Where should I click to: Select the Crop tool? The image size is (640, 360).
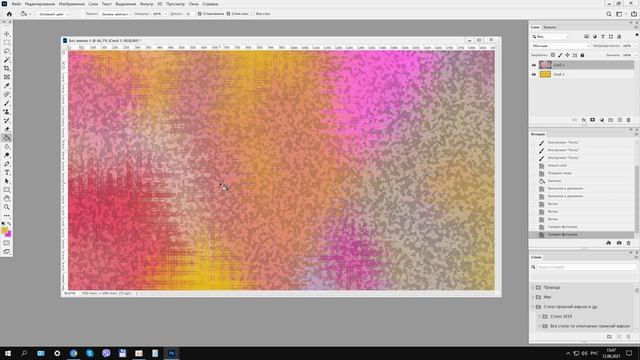click(7, 69)
